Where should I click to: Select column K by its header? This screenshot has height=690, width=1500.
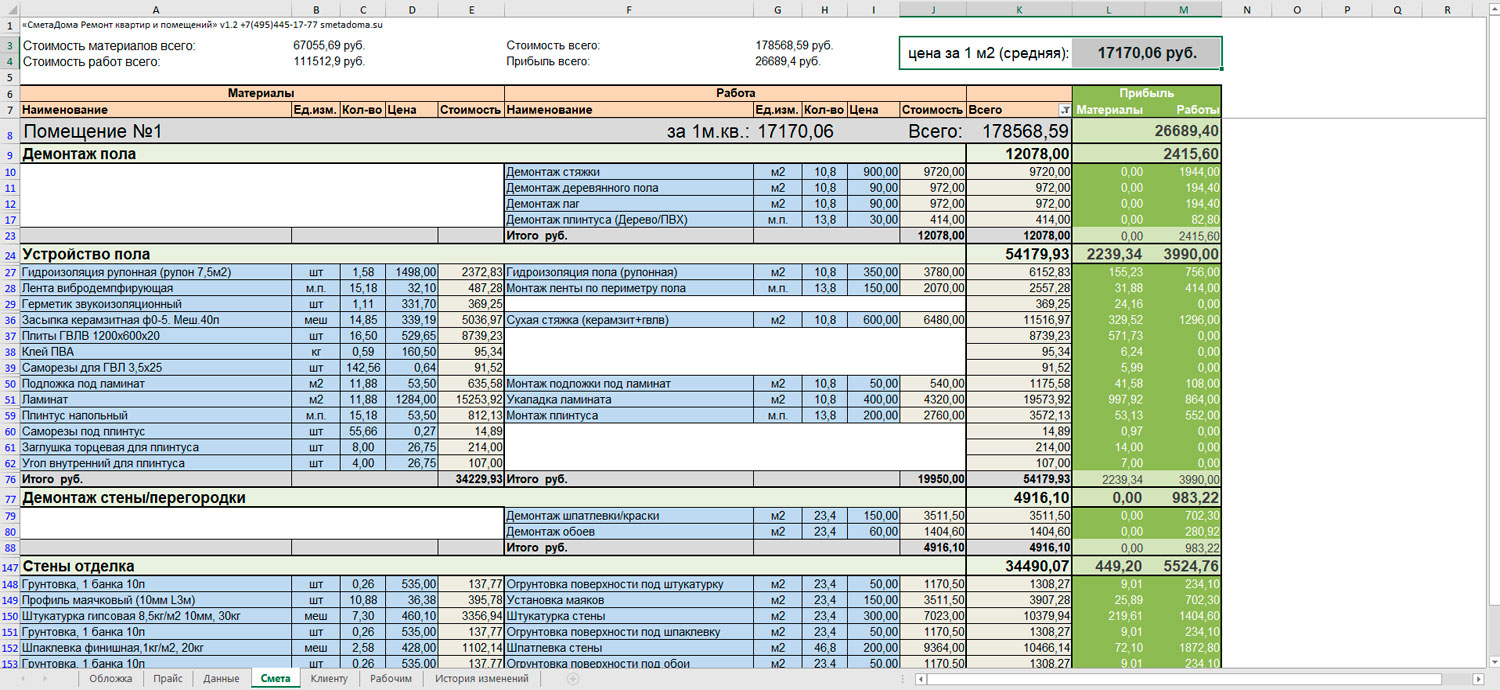pos(1019,9)
